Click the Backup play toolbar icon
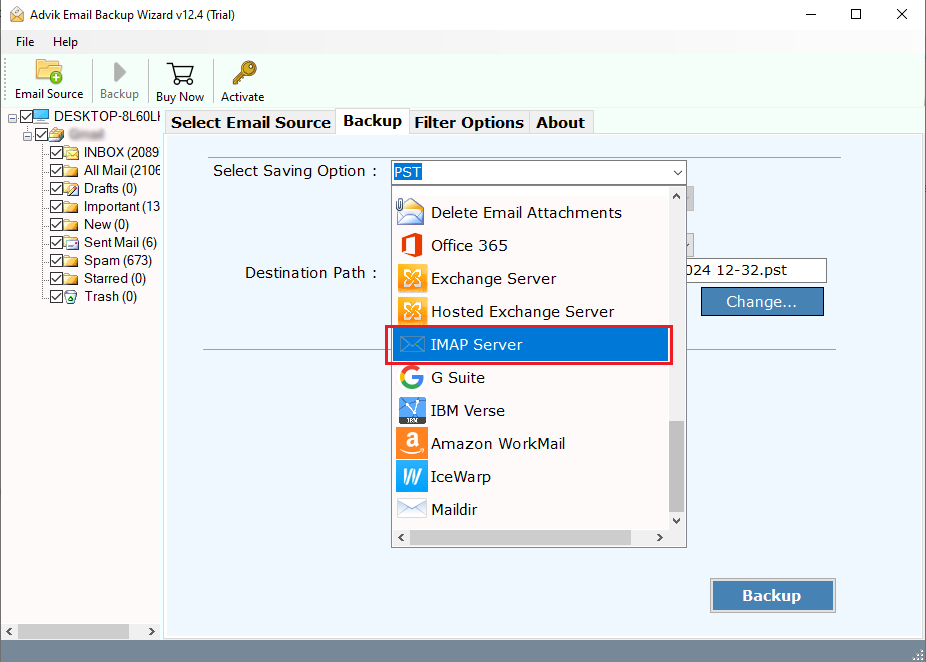Screen dimensions: 926x662 click(119, 72)
